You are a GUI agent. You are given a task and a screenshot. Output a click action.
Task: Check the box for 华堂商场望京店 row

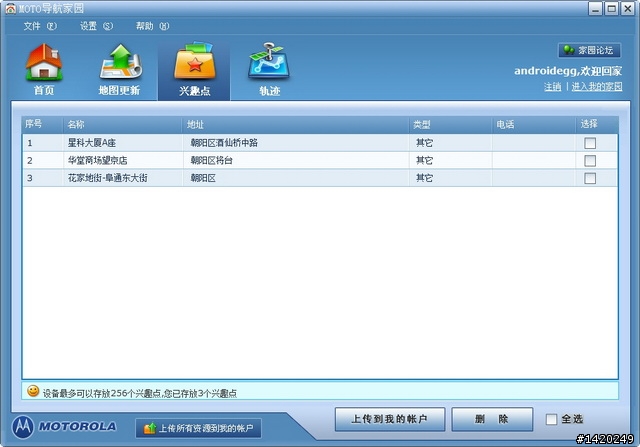pyautogui.click(x=590, y=160)
